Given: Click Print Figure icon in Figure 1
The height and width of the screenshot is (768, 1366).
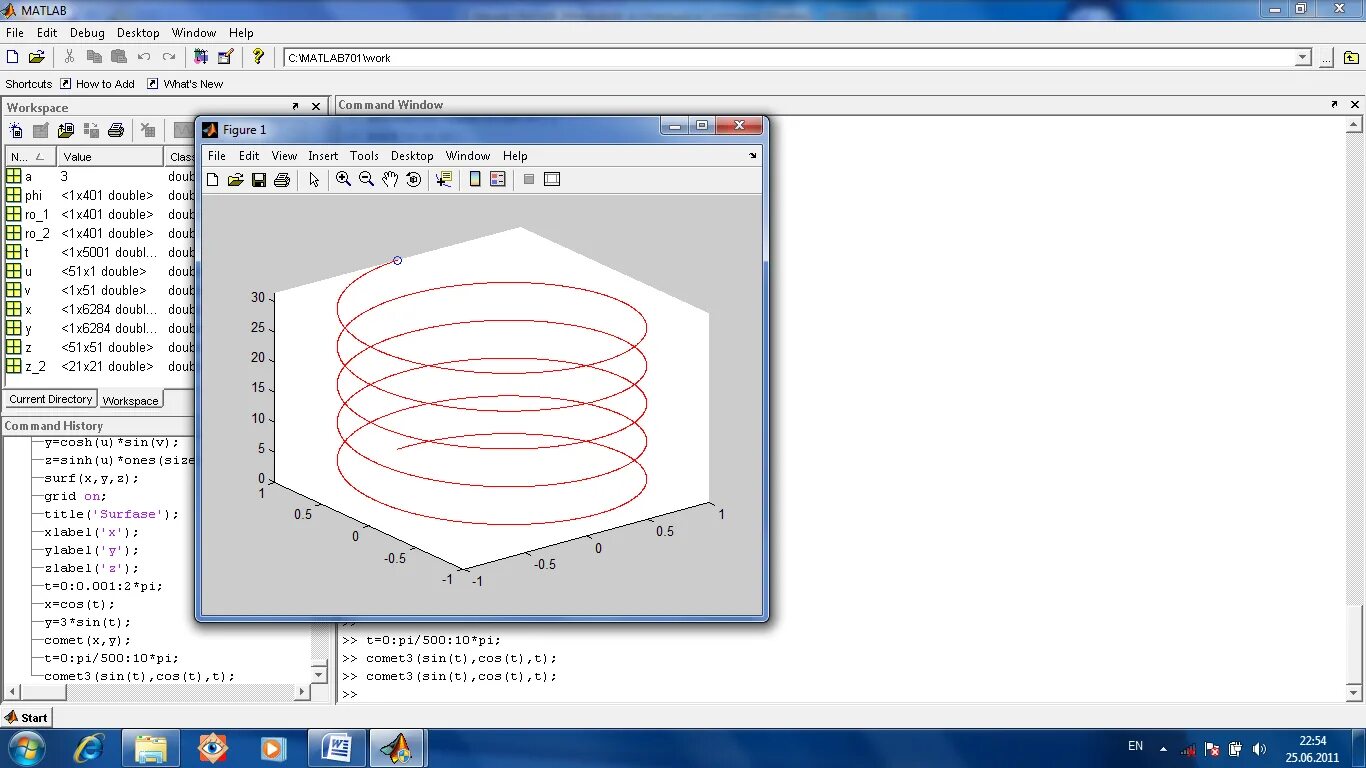Looking at the screenshot, I should [x=281, y=179].
